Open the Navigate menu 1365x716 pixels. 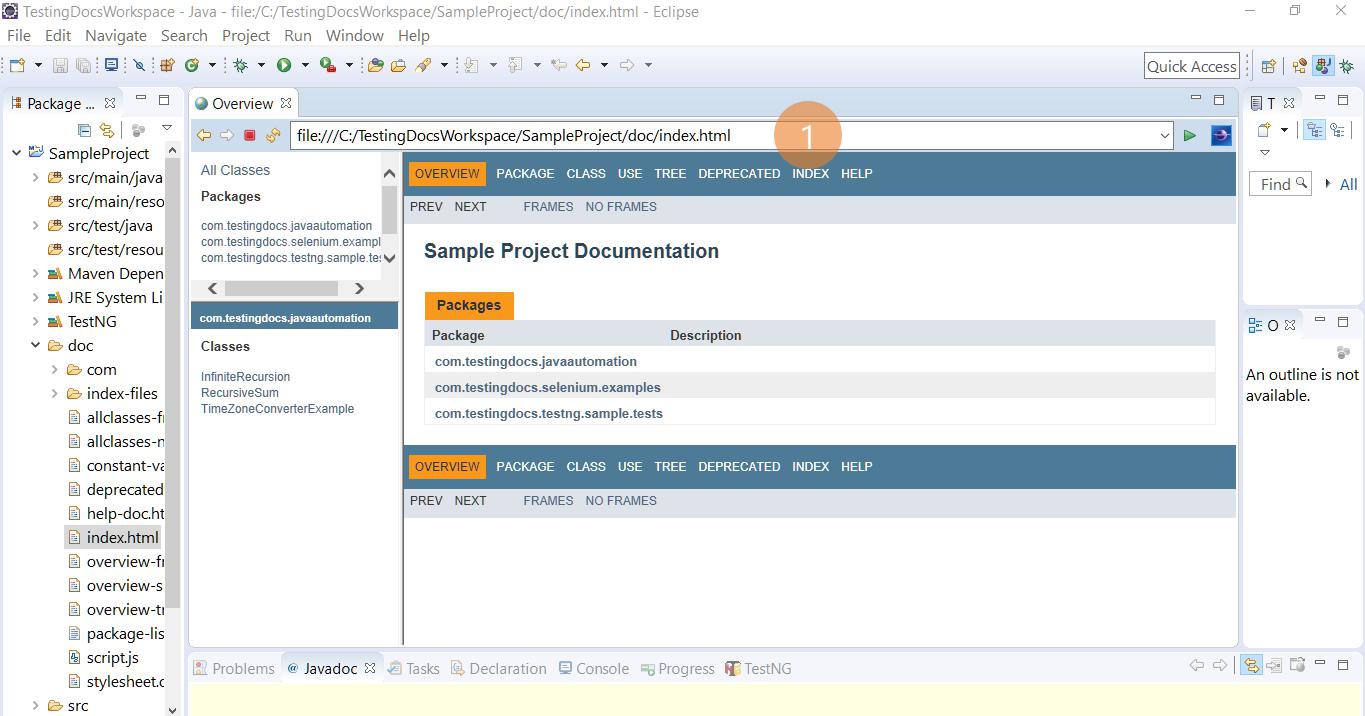click(x=116, y=35)
